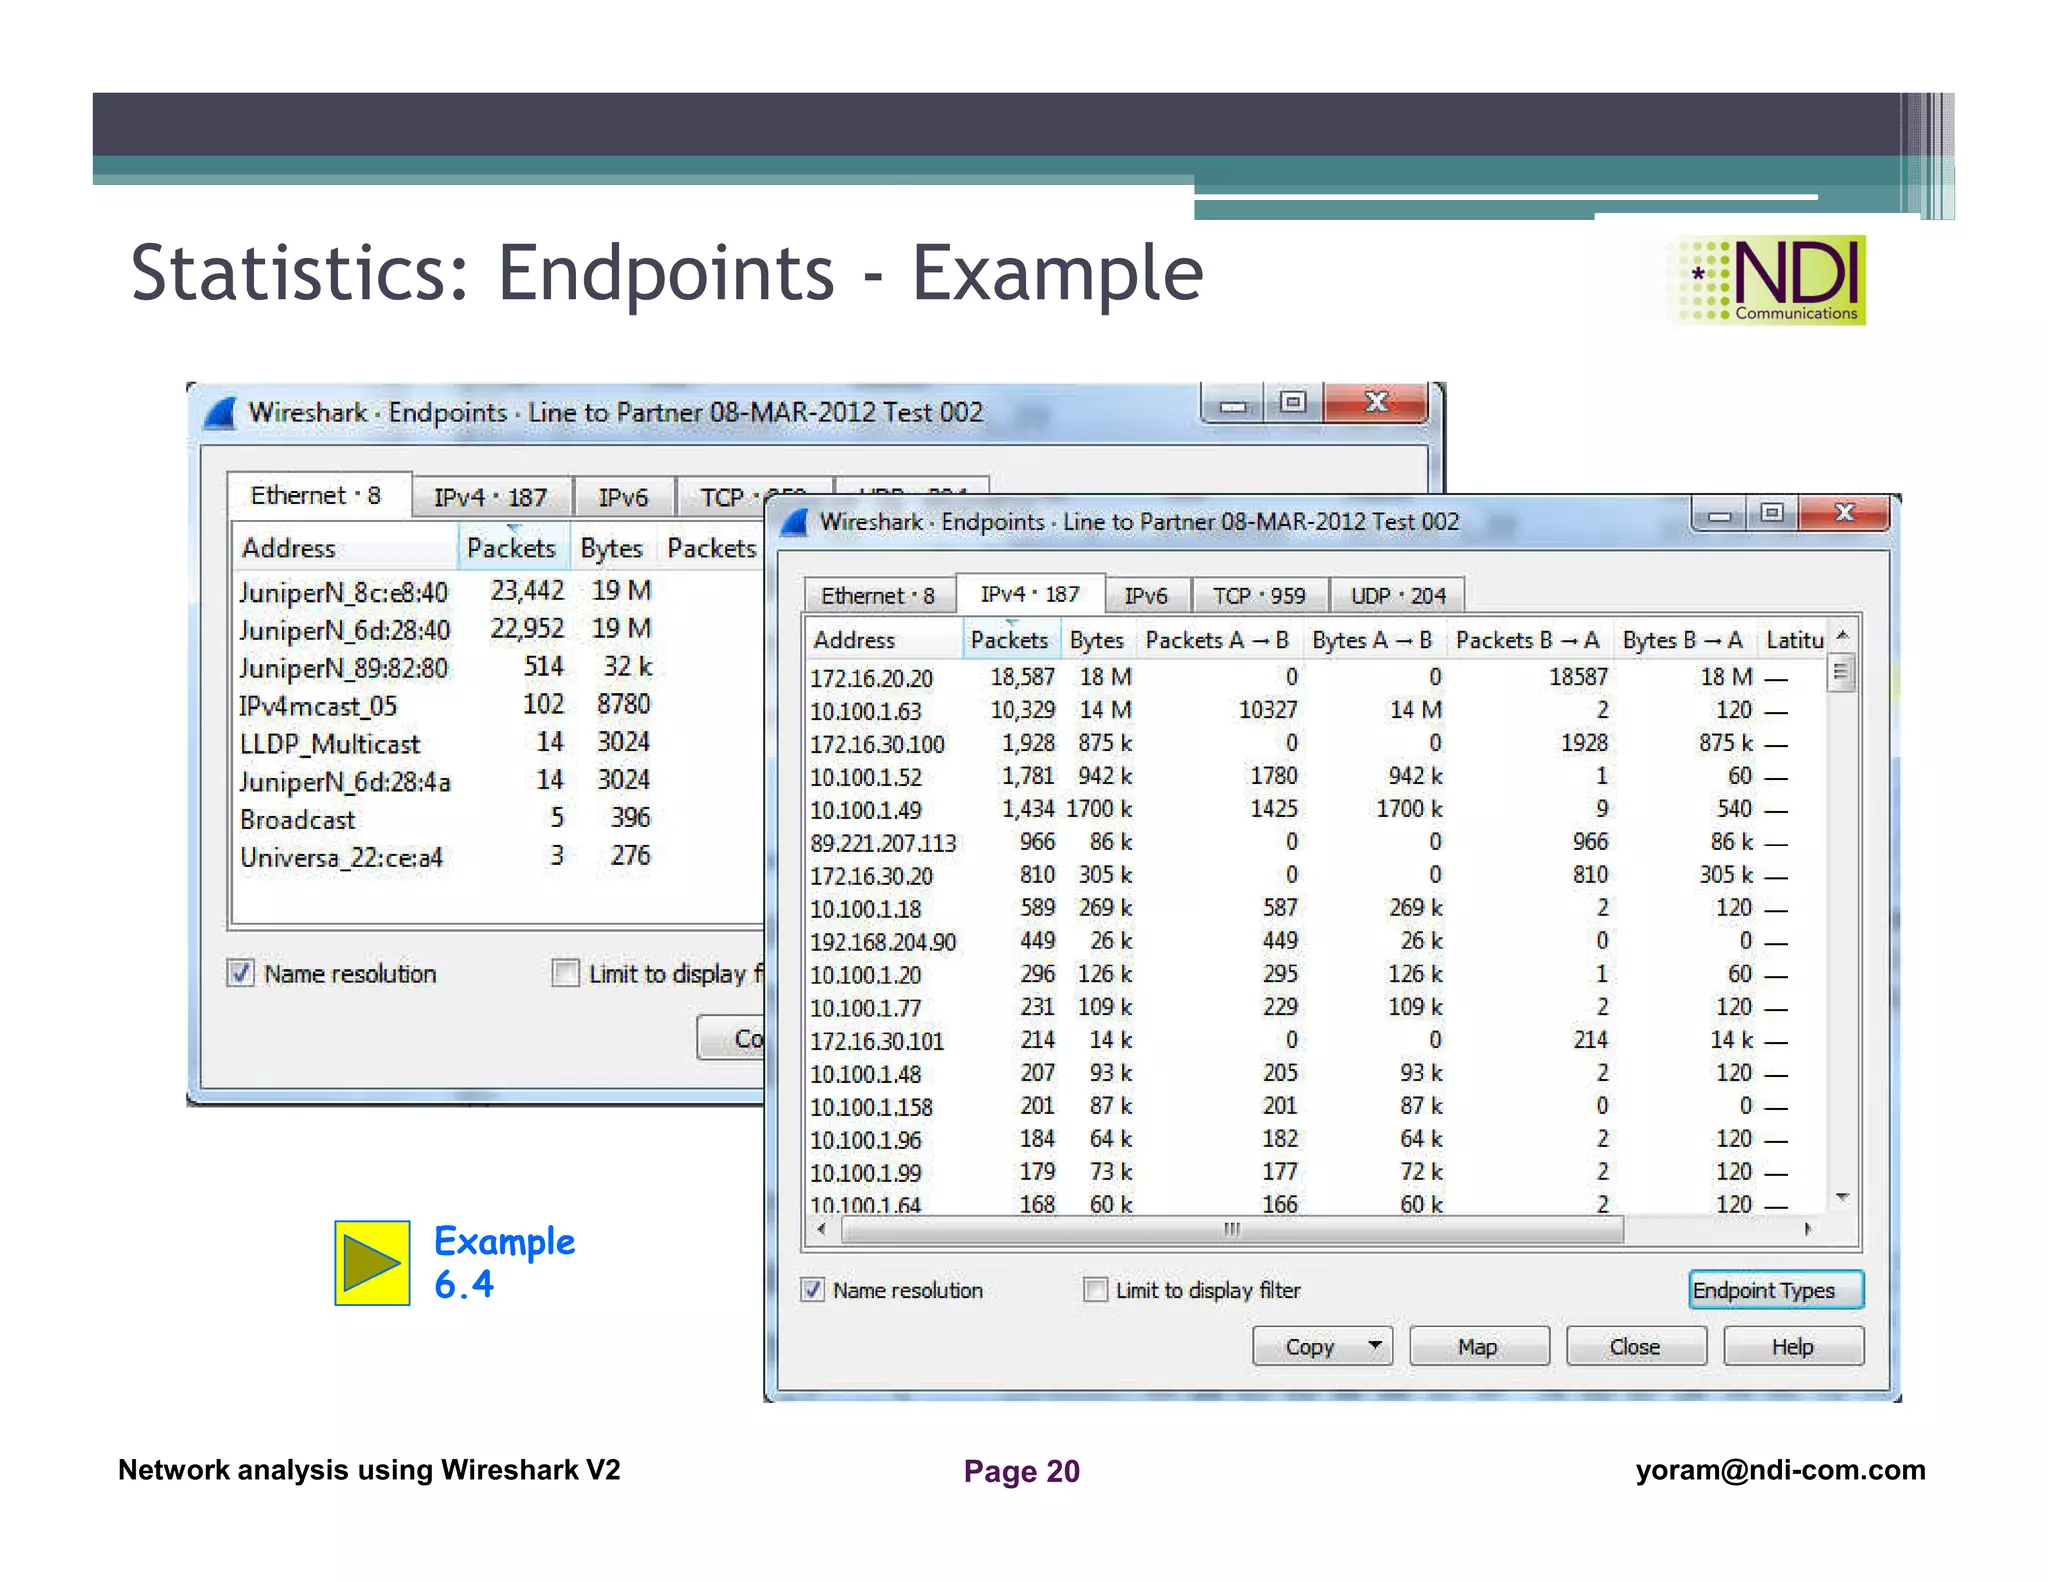Select the JuniperN_8c:e8:40 row
Viewport: 2048px width, 1582px height.
pyautogui.click(x=498, y=592)
